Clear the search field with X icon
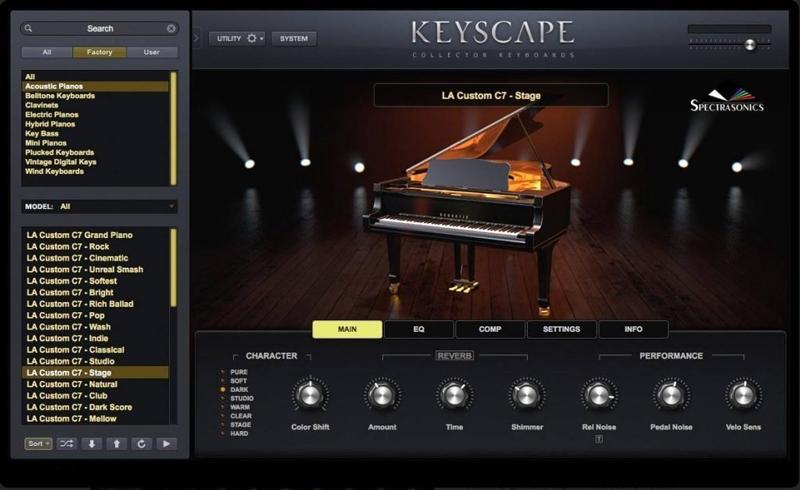The image size is (800, 490). coord(171,29)
